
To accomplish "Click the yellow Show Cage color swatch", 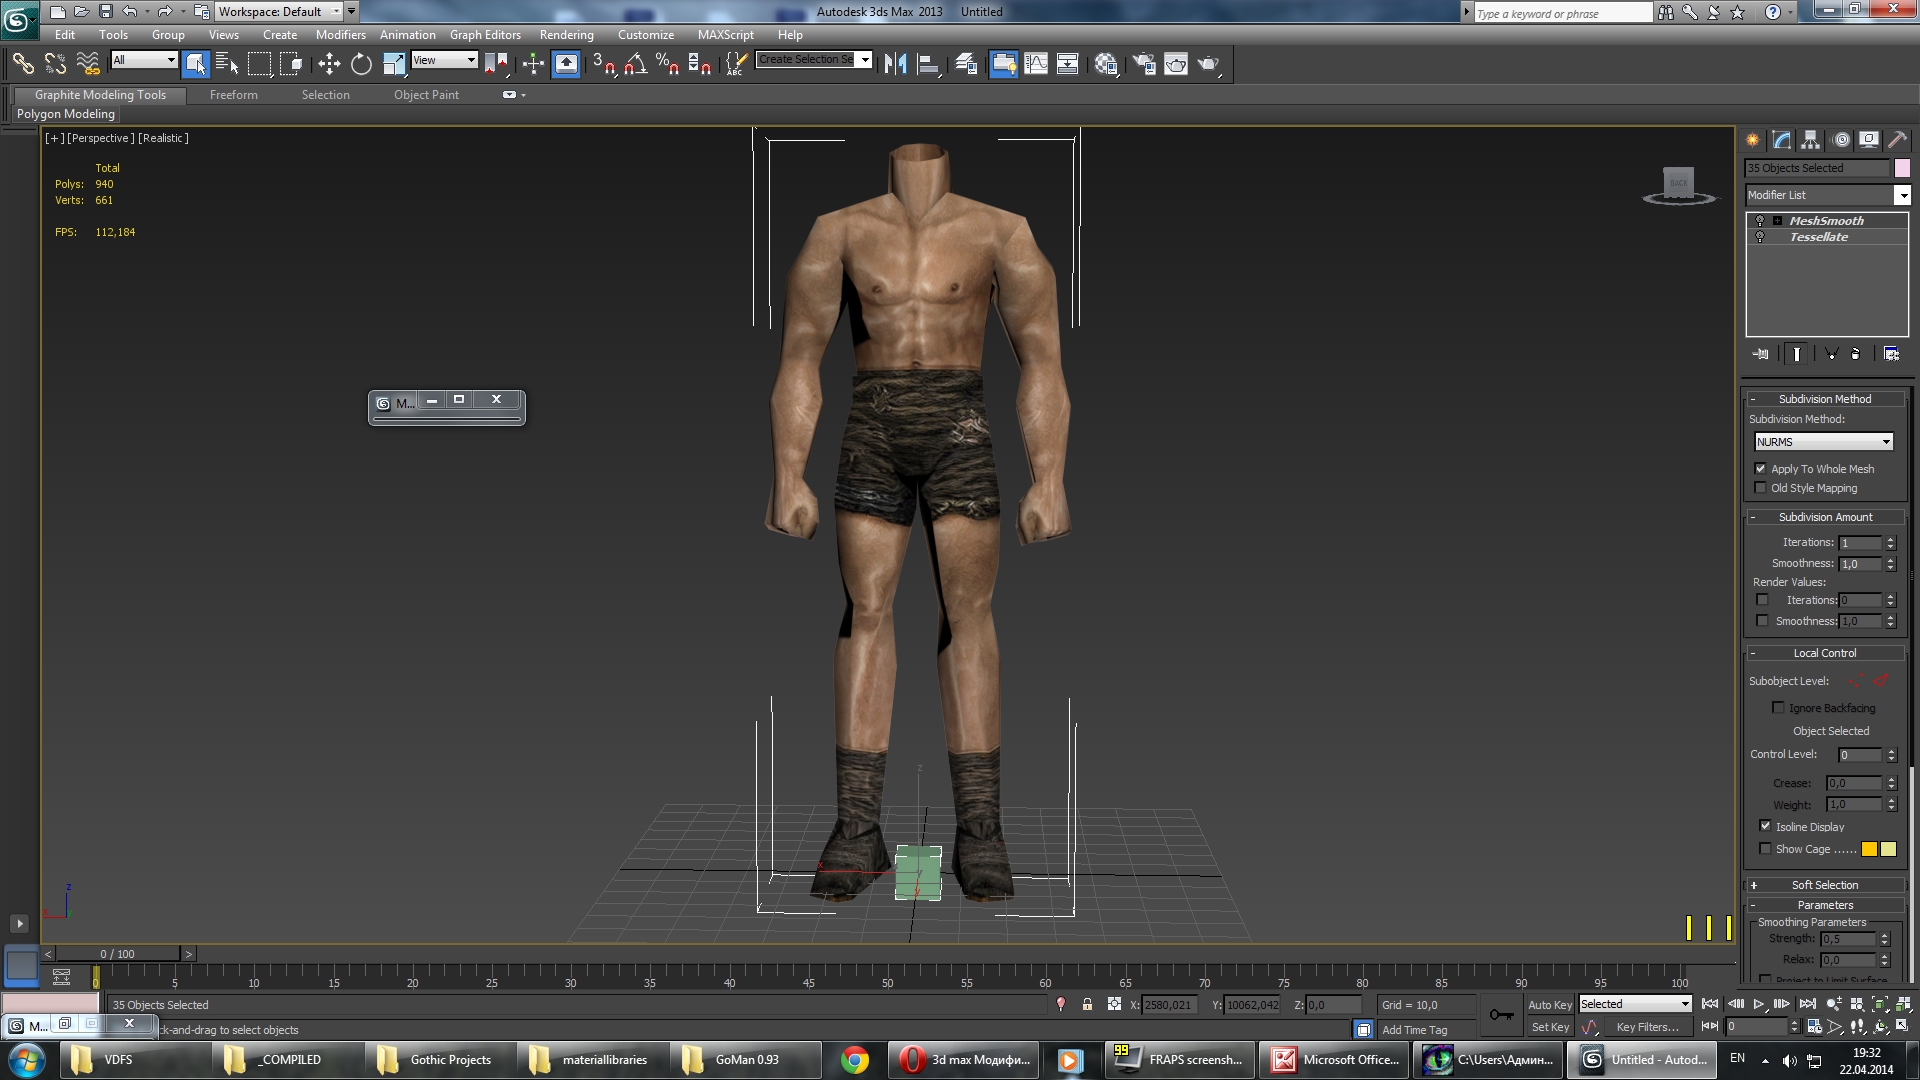I will pyautogui.click(x=1869, y=849).
